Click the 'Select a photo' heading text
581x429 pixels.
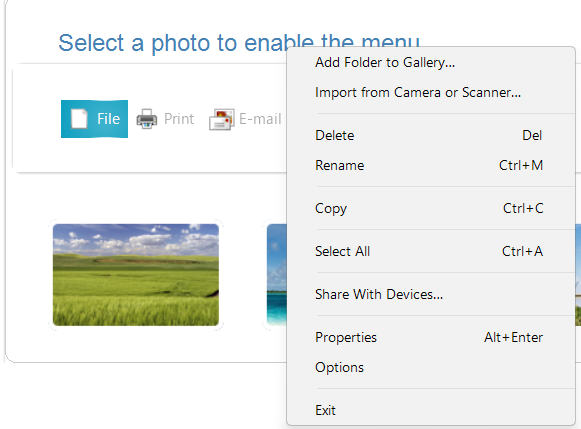(x=239, y=43)
